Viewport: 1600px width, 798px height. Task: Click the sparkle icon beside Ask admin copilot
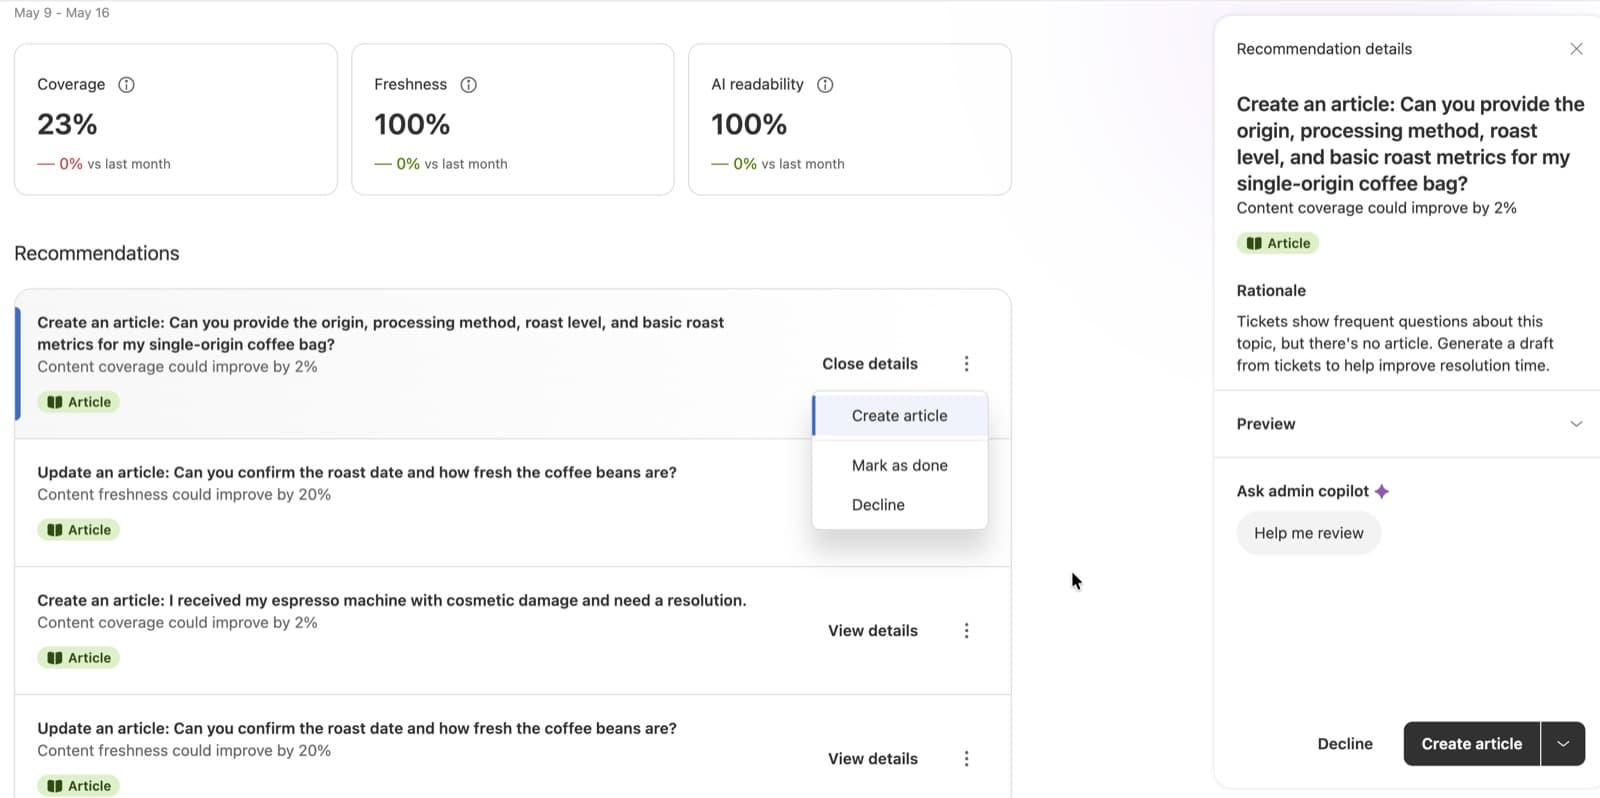pyautogui.click(x=1382, y=491)
